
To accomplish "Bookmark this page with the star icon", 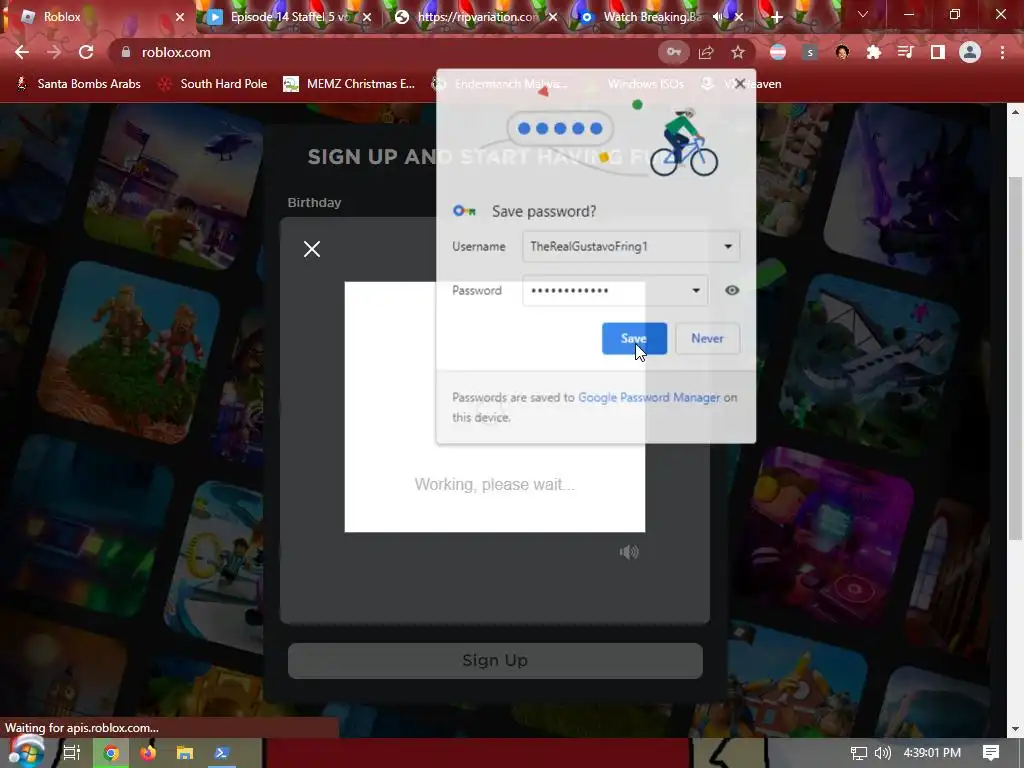I will tap(738, 52).
